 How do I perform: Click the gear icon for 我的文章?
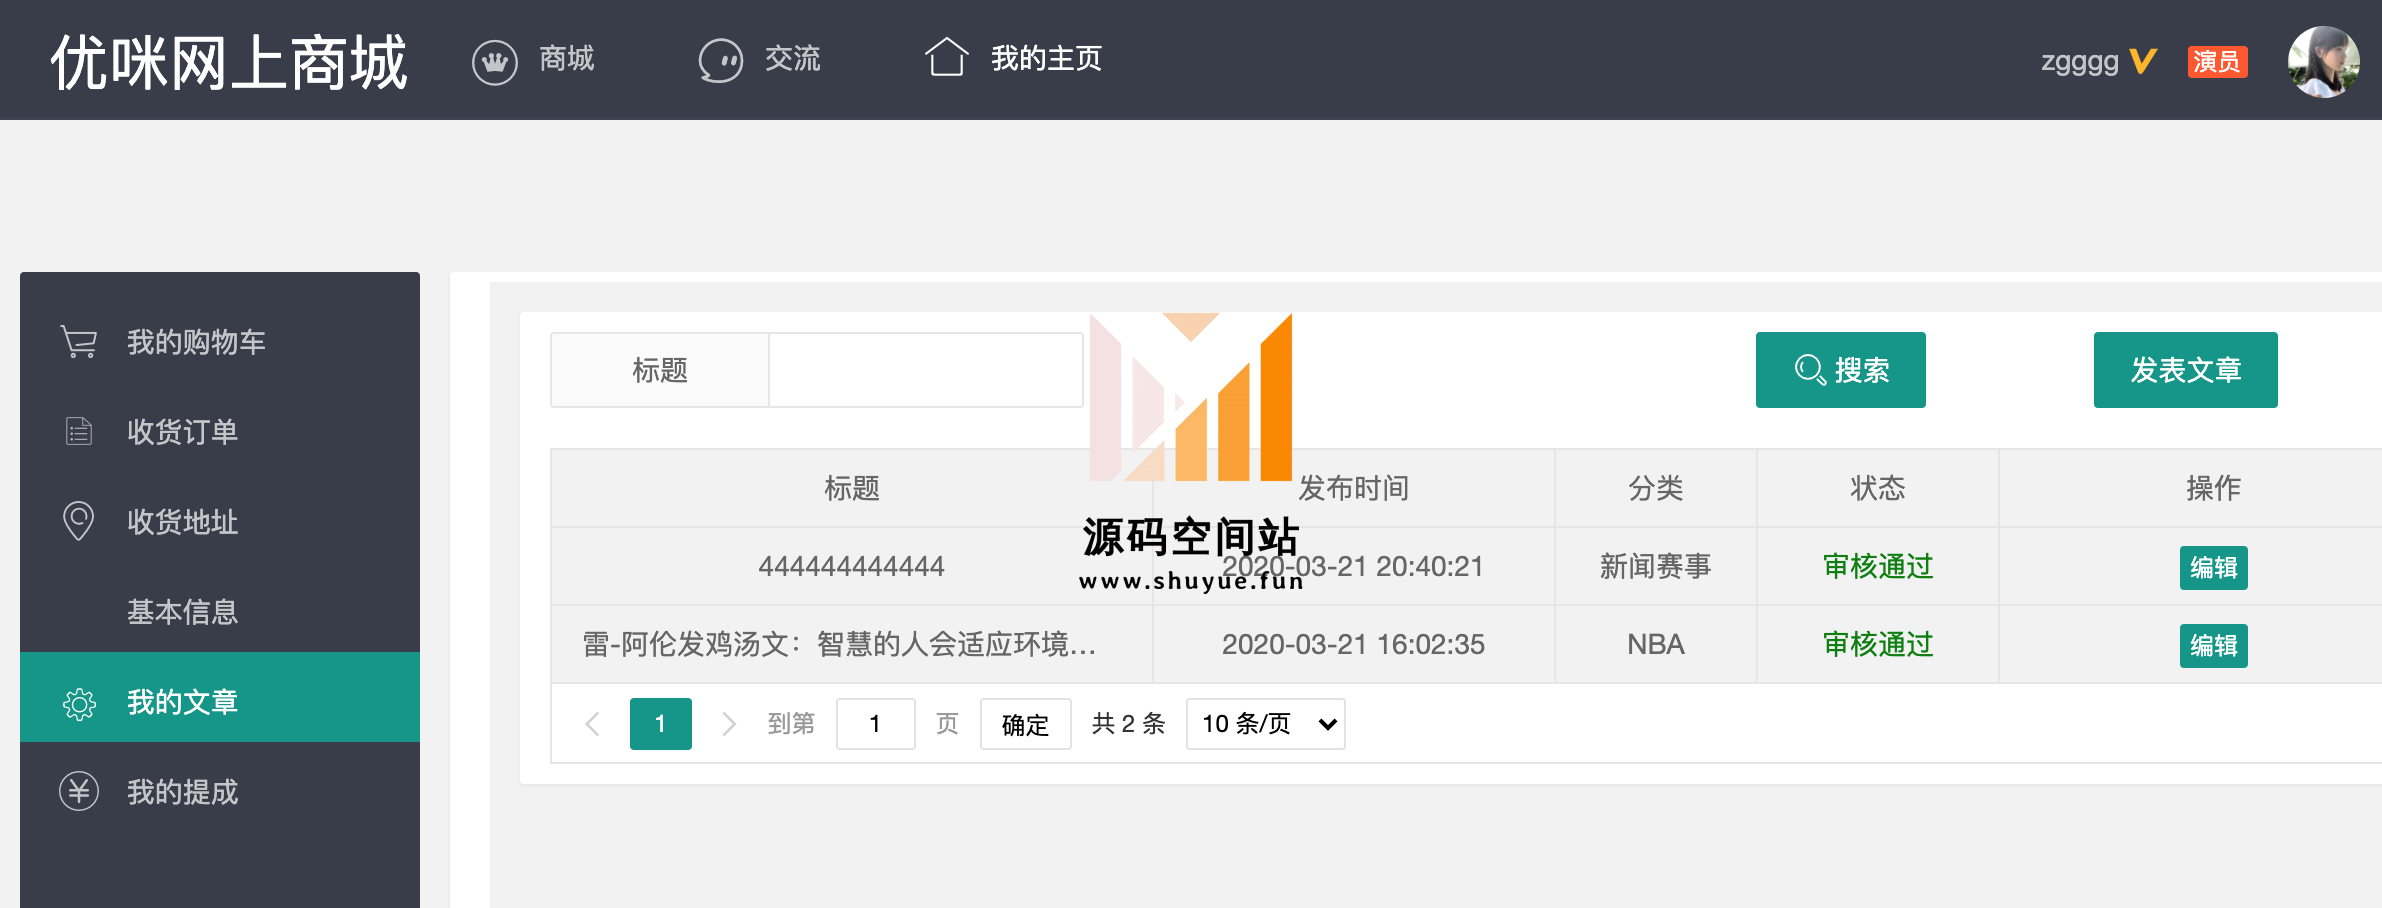point(79,704)
